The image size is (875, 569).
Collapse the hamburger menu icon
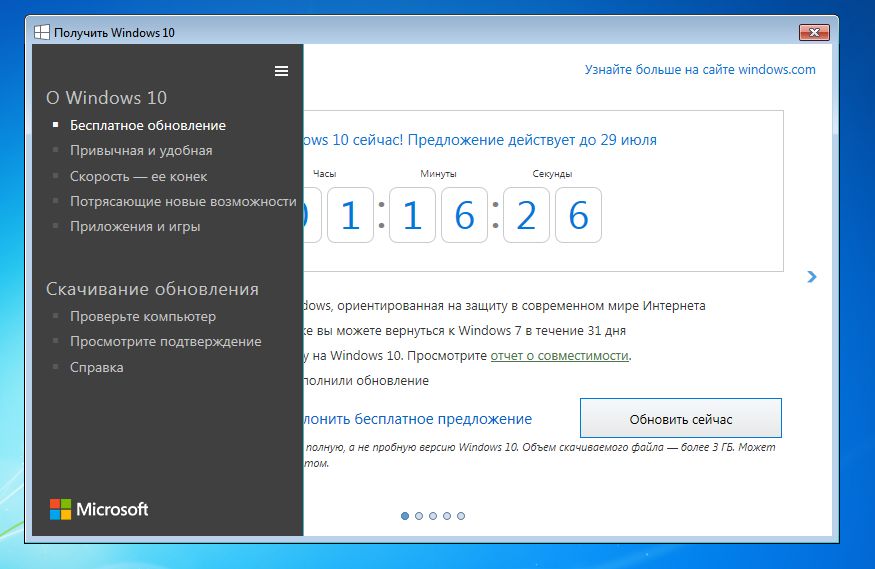pyautogui.click(x=281, y=71)
